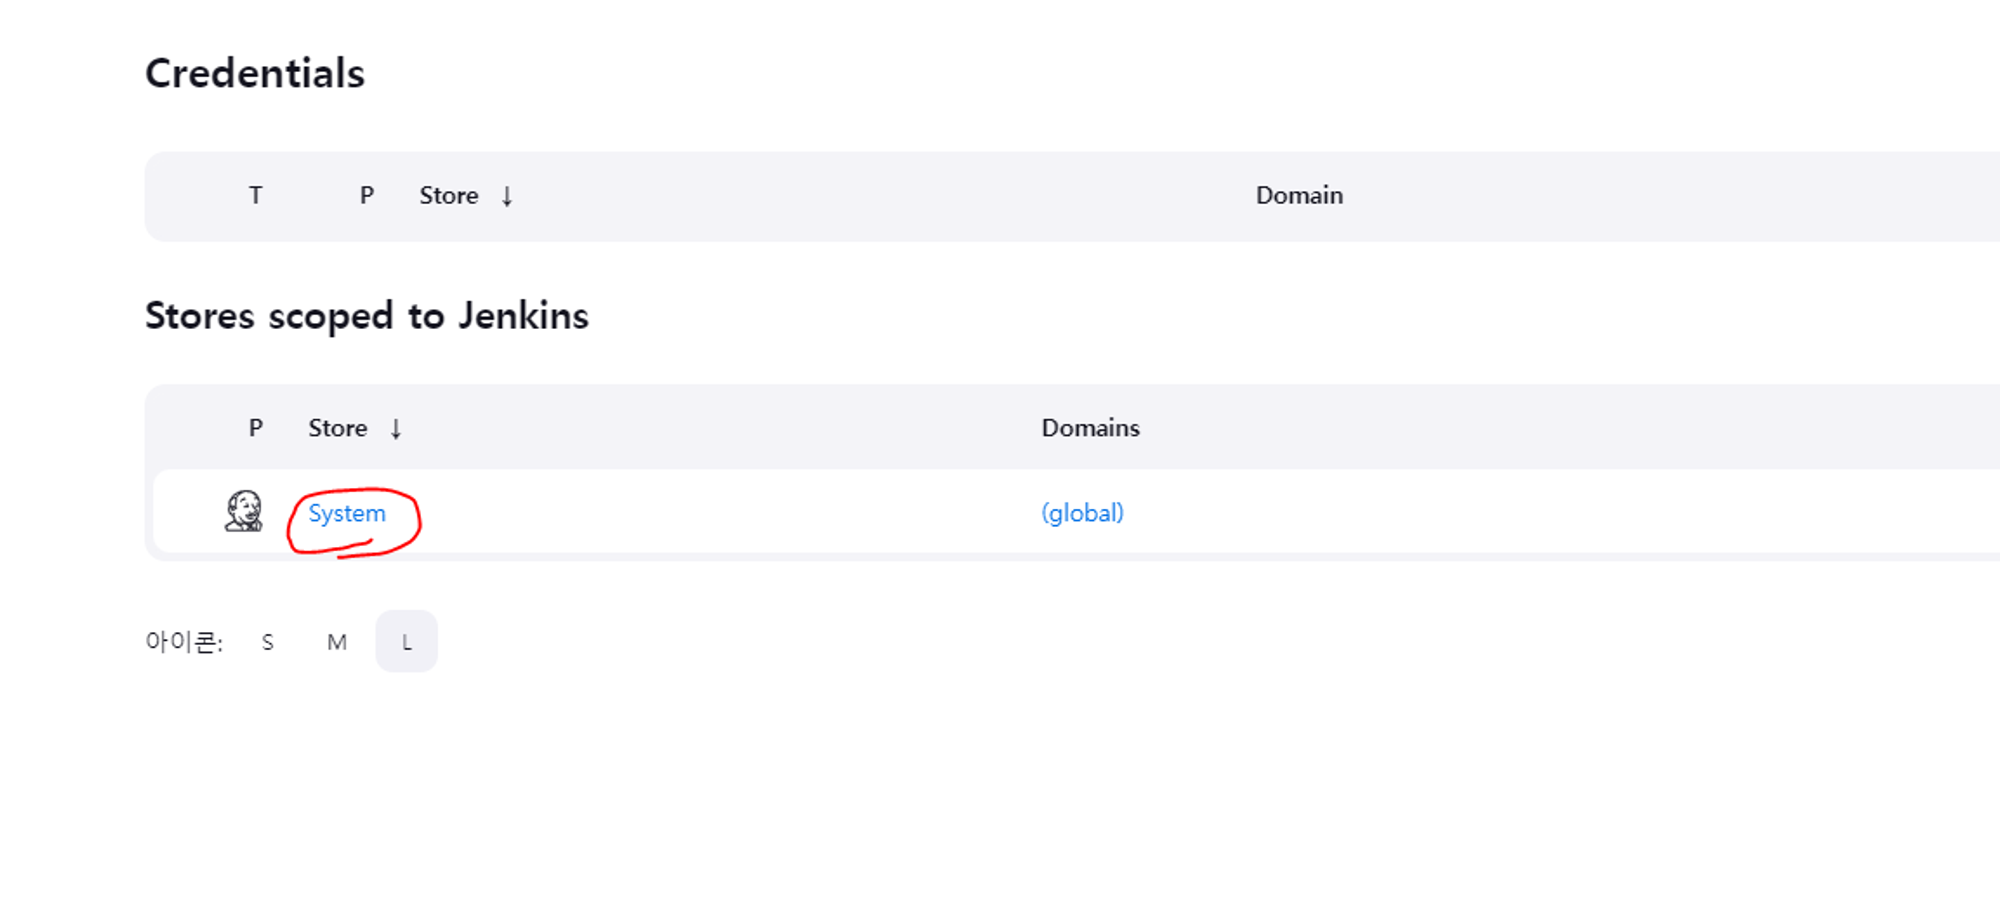The image size is (2000, 920).
Task: Click Store header in Stores scoped table
Action: 338,428
